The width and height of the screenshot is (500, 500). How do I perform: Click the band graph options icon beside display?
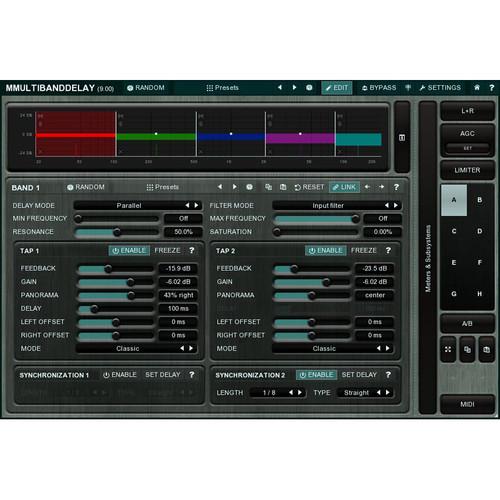(x=402, y=137)
